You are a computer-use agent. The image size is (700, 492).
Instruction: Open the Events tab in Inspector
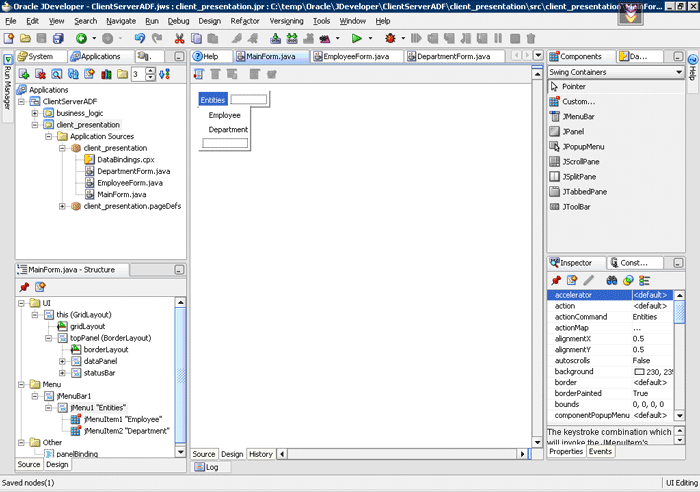600,452
